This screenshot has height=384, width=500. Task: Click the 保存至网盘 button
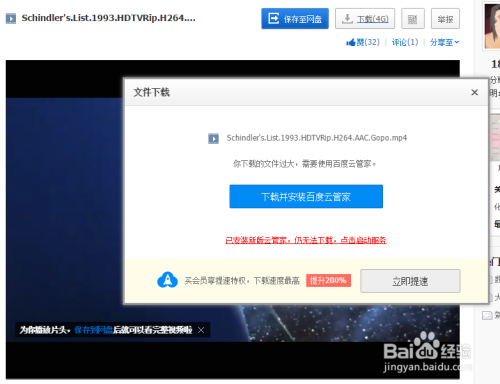pos(295,19)
